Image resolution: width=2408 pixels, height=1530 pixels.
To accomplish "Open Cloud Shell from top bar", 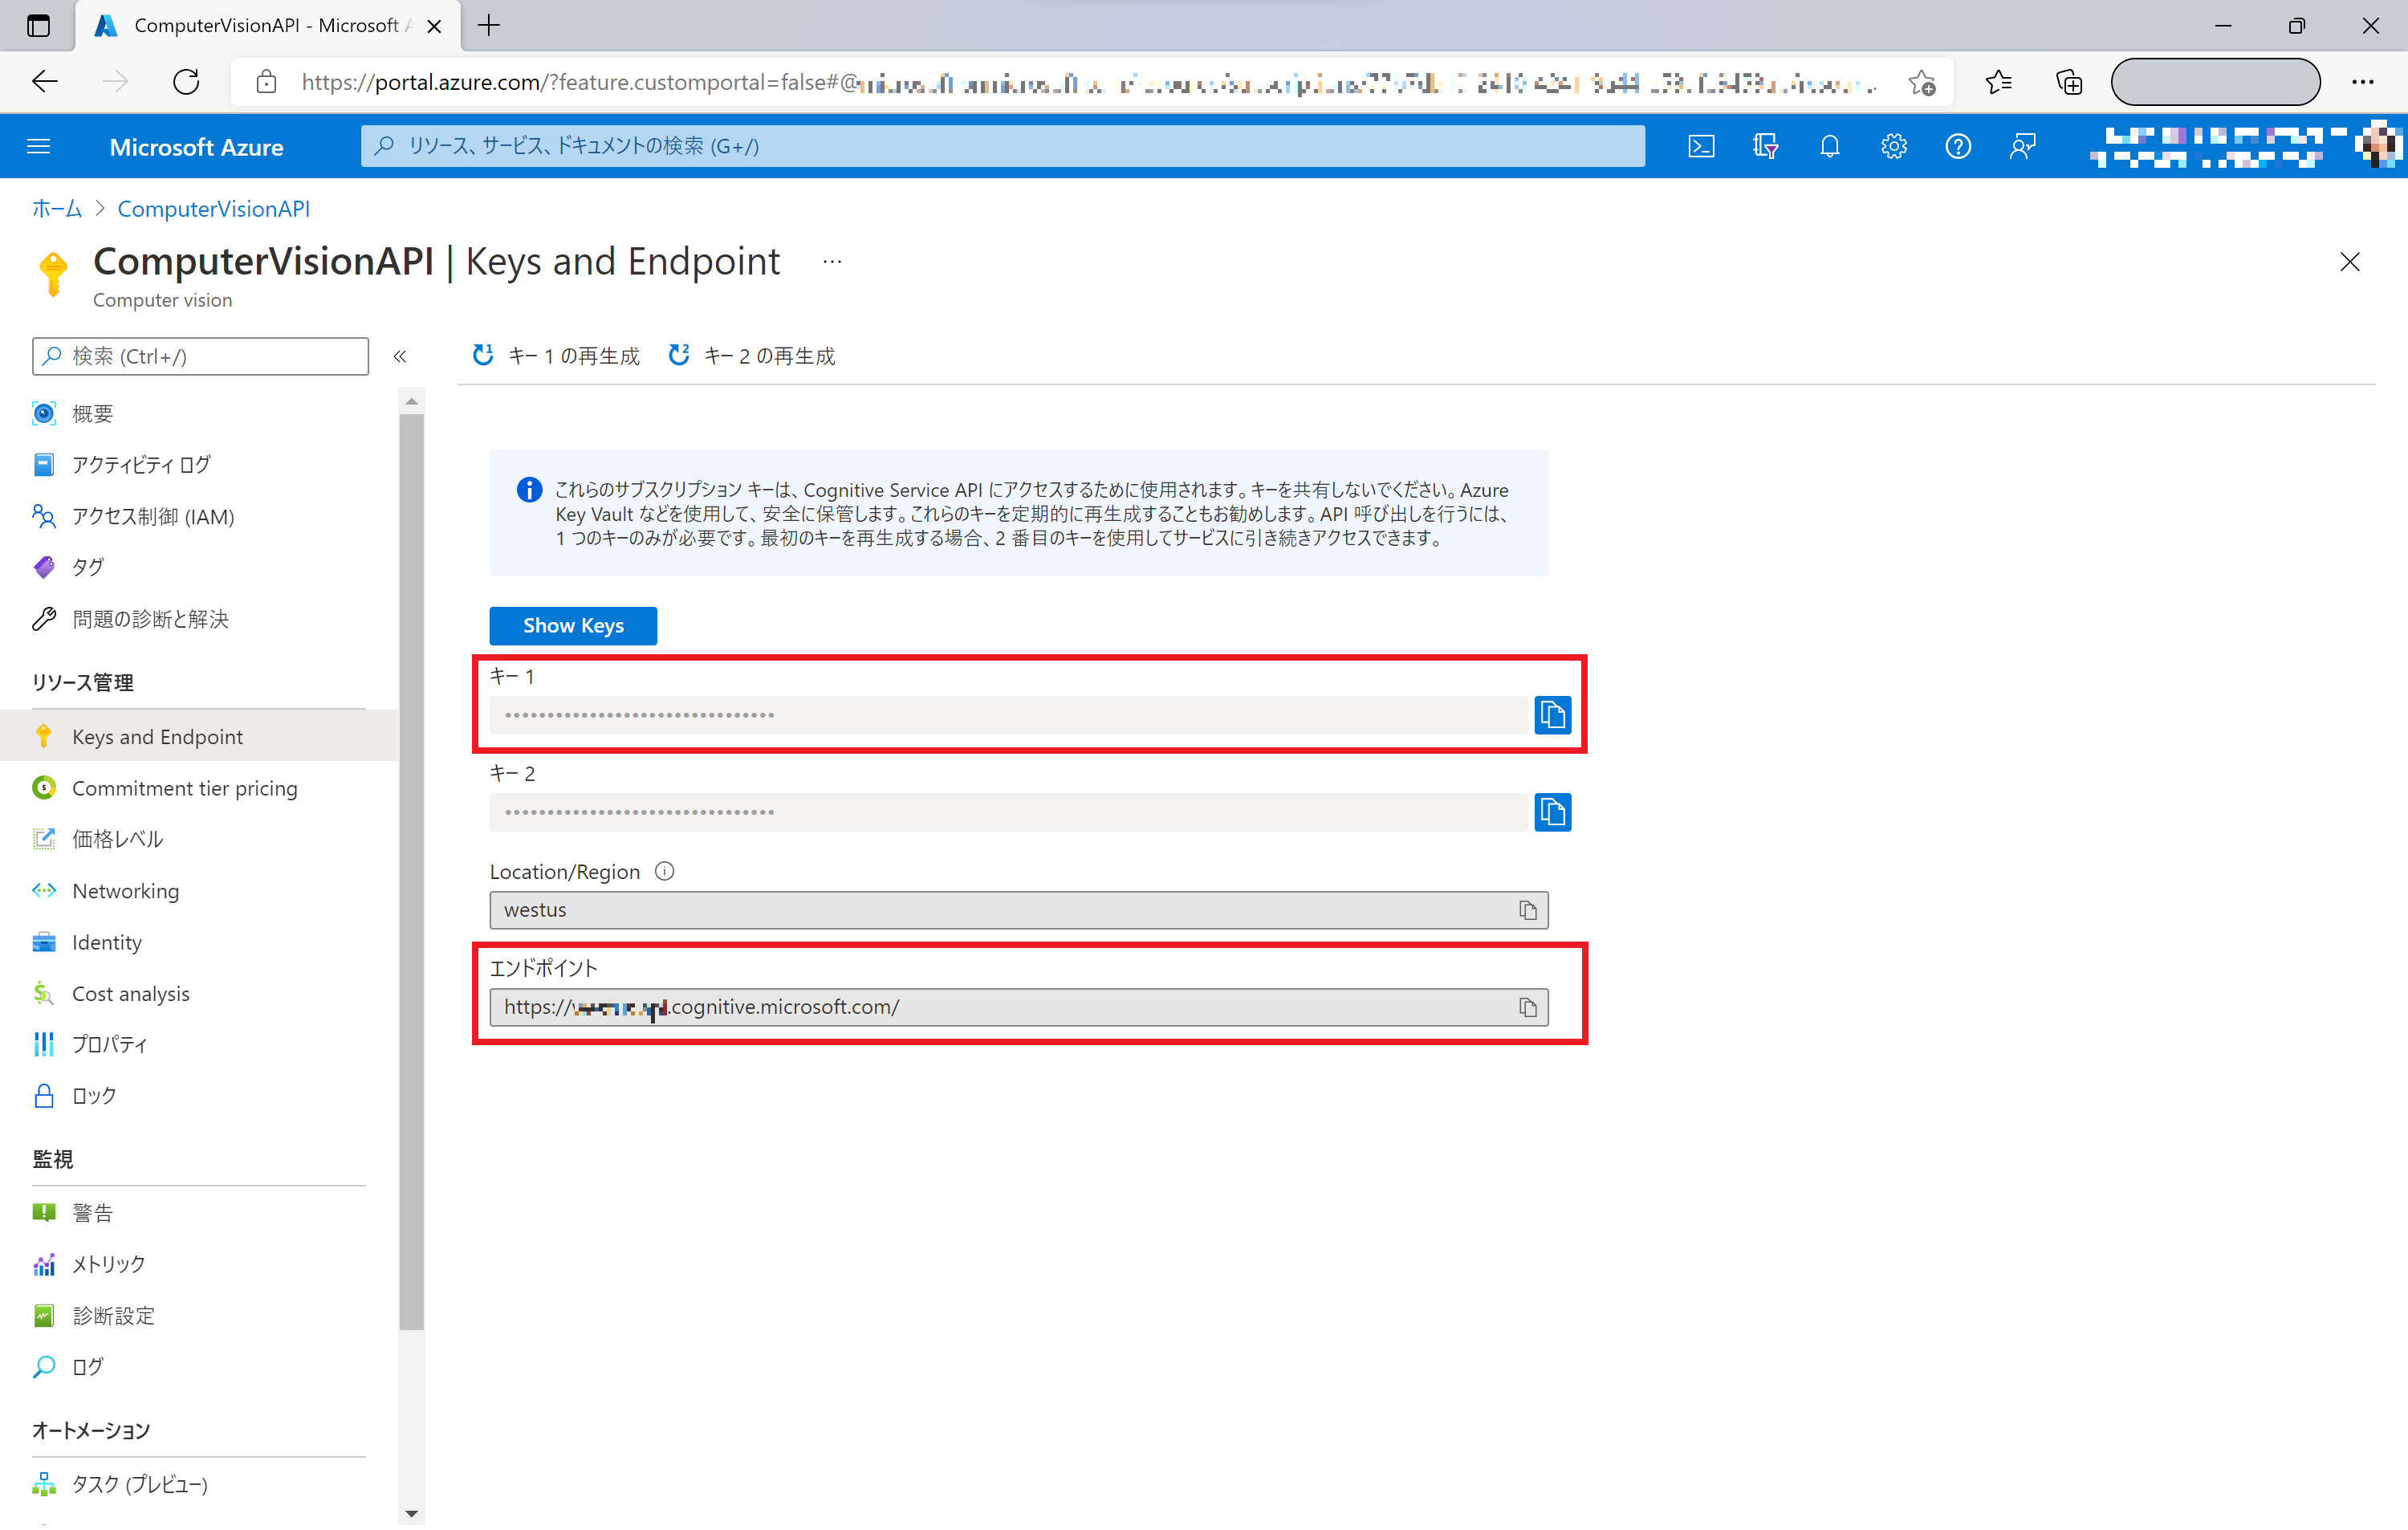I will click(1701, 147).
